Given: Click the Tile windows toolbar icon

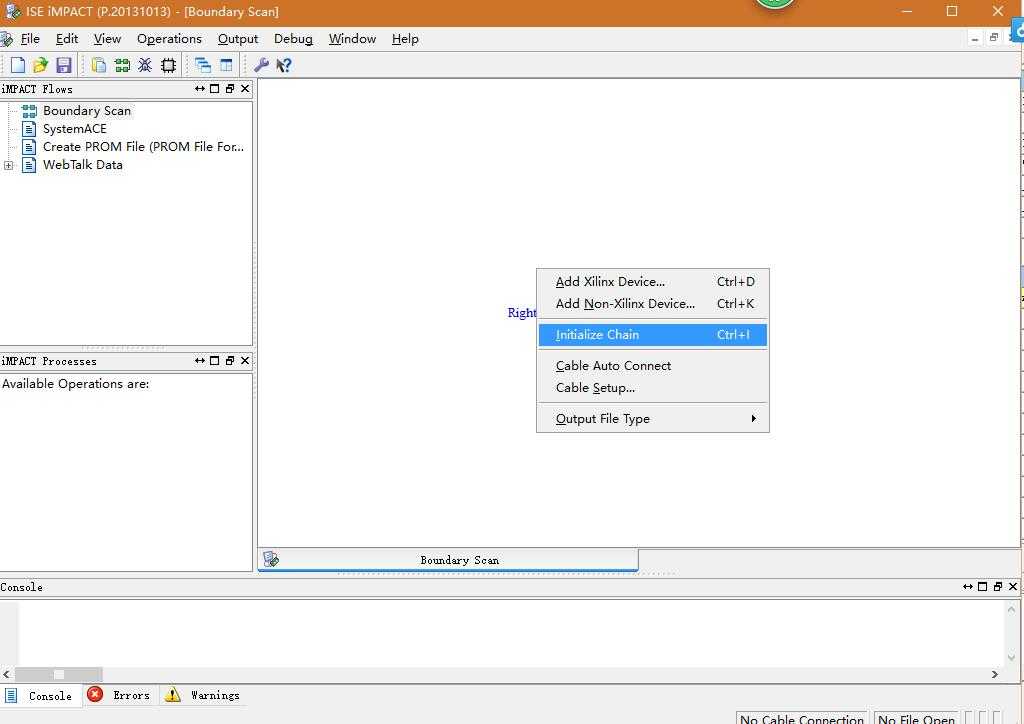Looking at the screenshot, I should tap(226, 65).
